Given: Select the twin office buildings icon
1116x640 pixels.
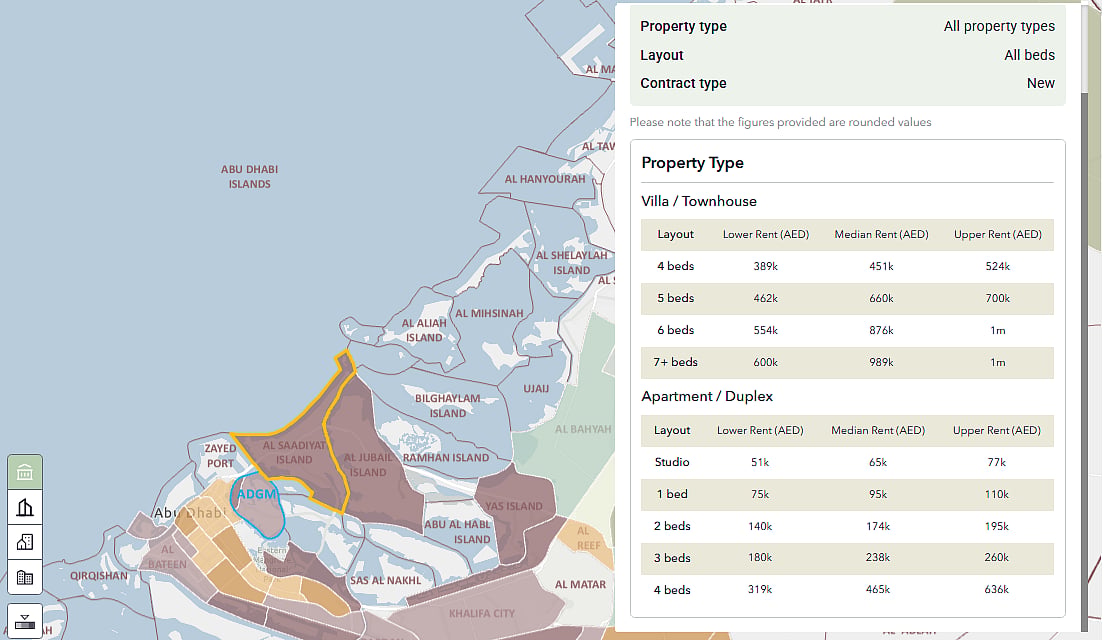Looking at the screenshot, I should click(25, 577).
